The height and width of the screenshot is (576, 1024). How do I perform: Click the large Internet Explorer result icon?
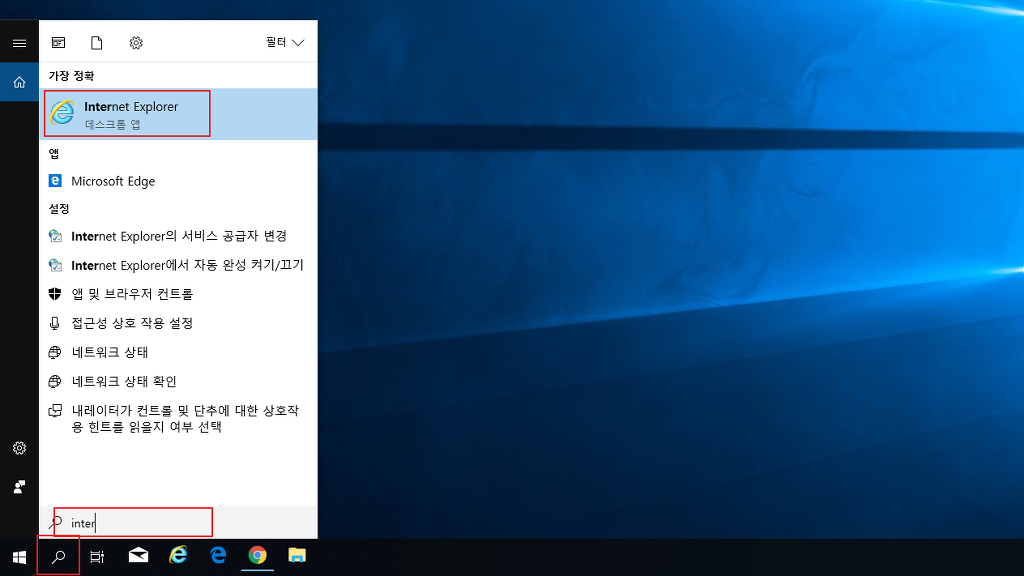pos(63,114)
